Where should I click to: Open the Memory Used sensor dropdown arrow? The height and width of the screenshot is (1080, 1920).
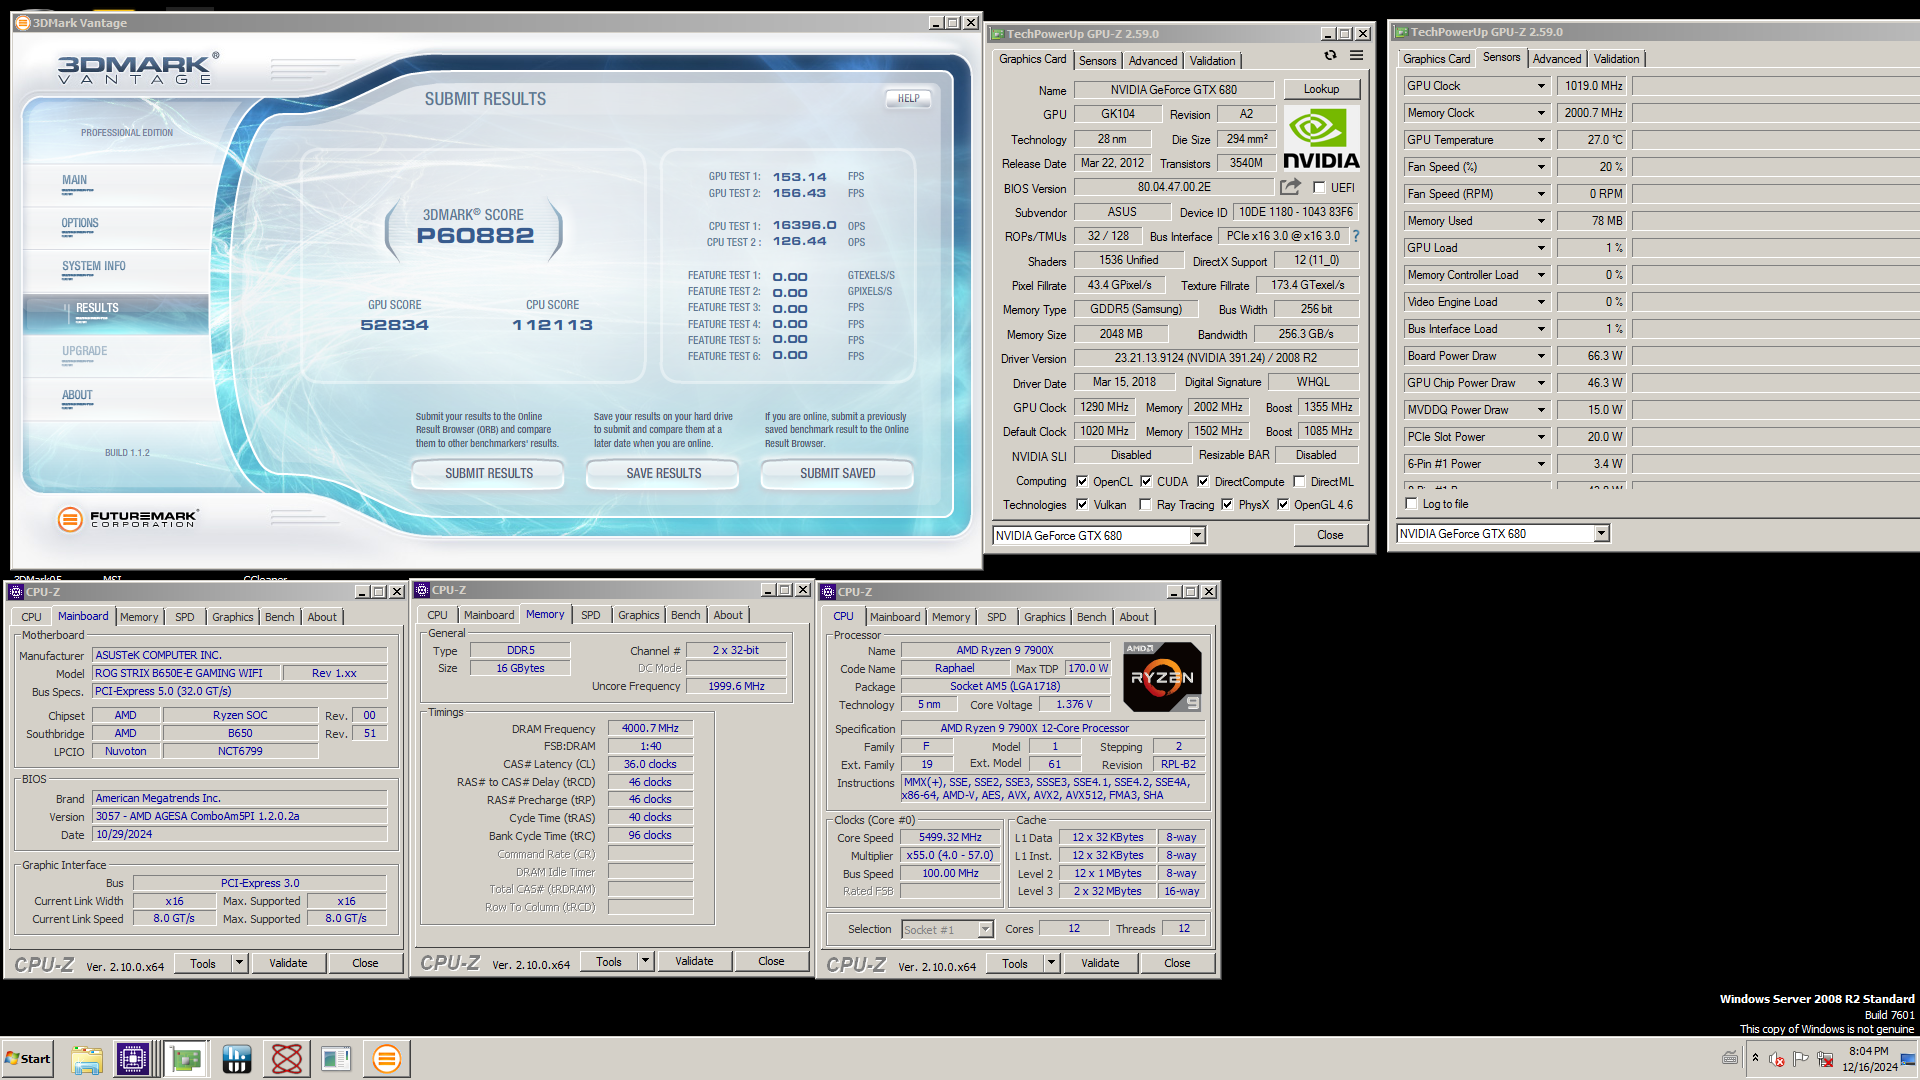1541,221
